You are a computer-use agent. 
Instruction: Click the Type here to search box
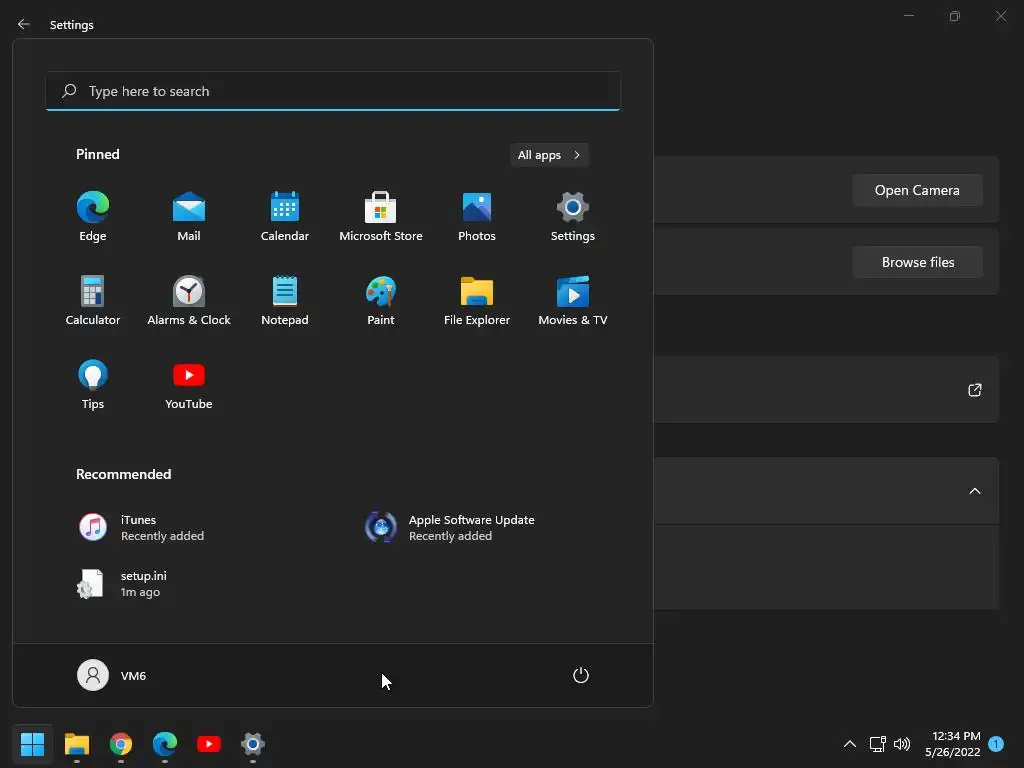click(x=333, y=91)
